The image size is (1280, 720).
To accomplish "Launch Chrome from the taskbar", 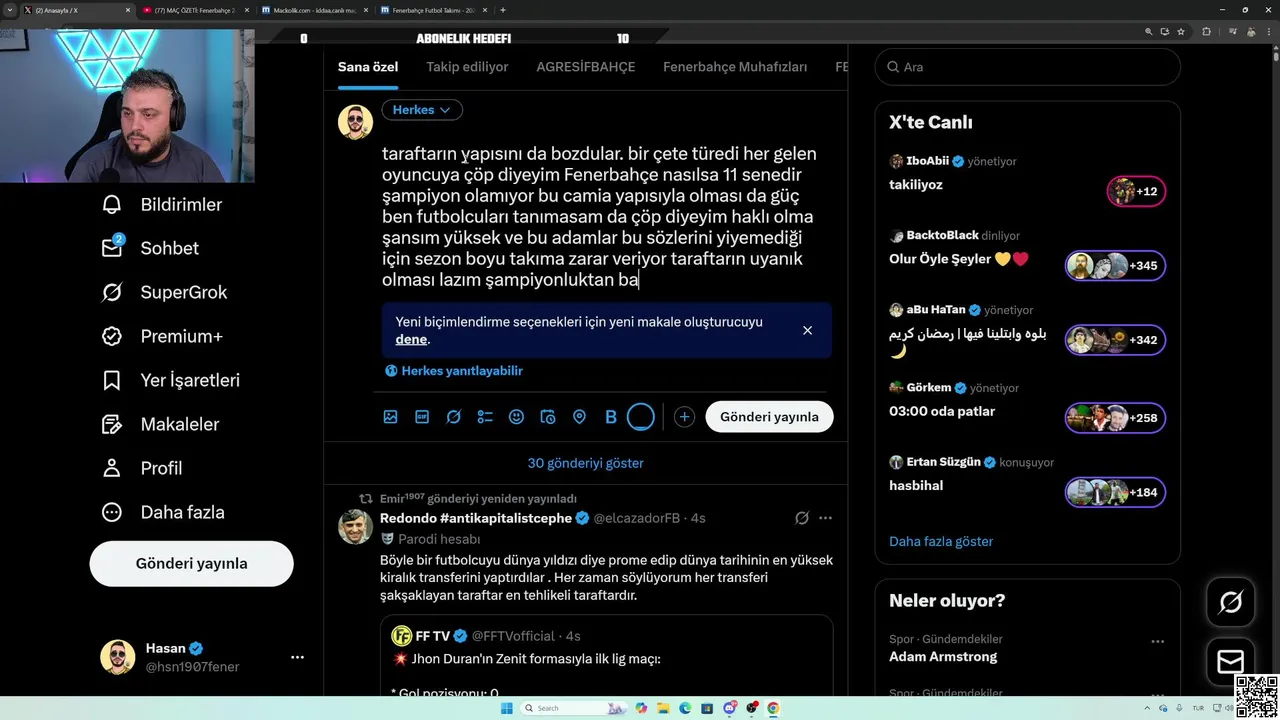I will tap(773, 708).
